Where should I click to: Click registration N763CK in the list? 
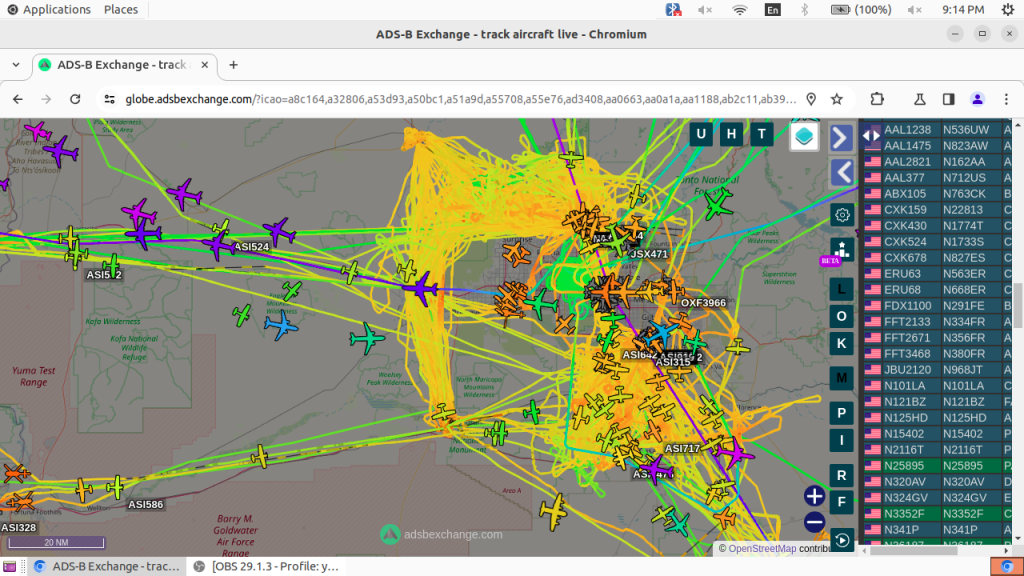964,194
